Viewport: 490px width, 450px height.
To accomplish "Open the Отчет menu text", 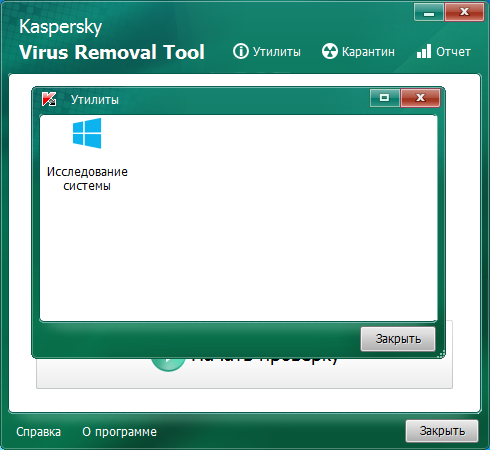I will click(x=453, y=52).
